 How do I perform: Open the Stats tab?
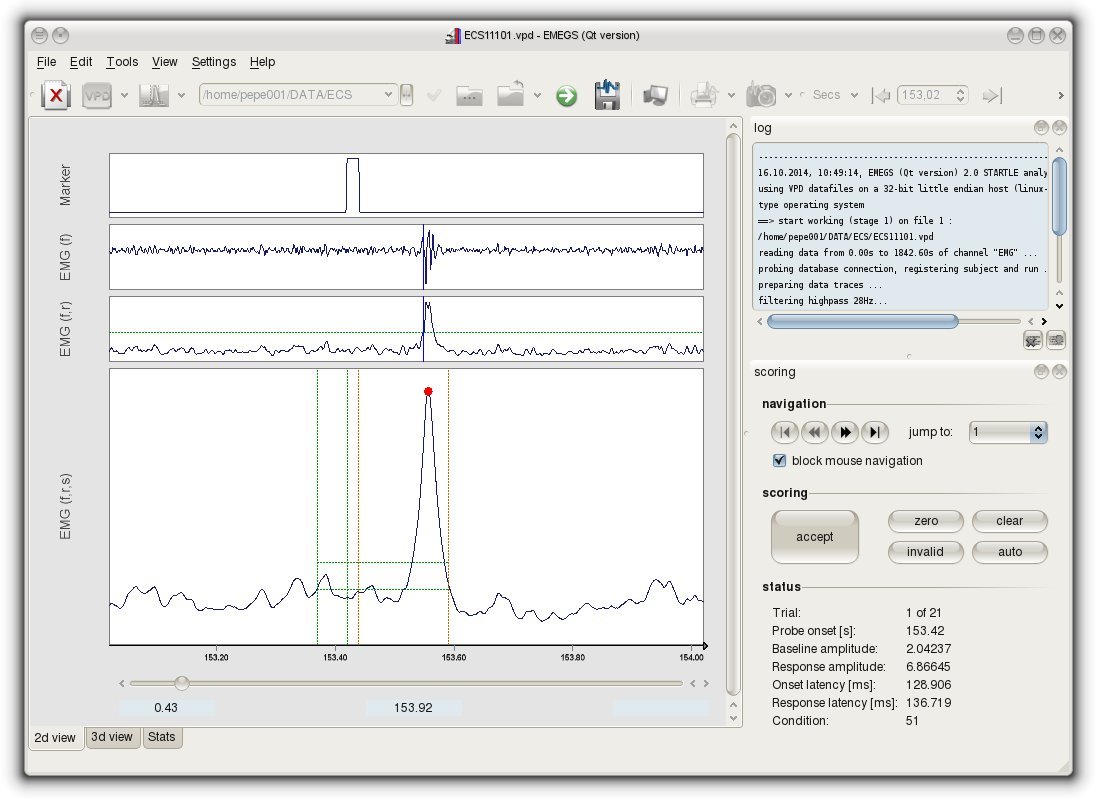point(161,738)
